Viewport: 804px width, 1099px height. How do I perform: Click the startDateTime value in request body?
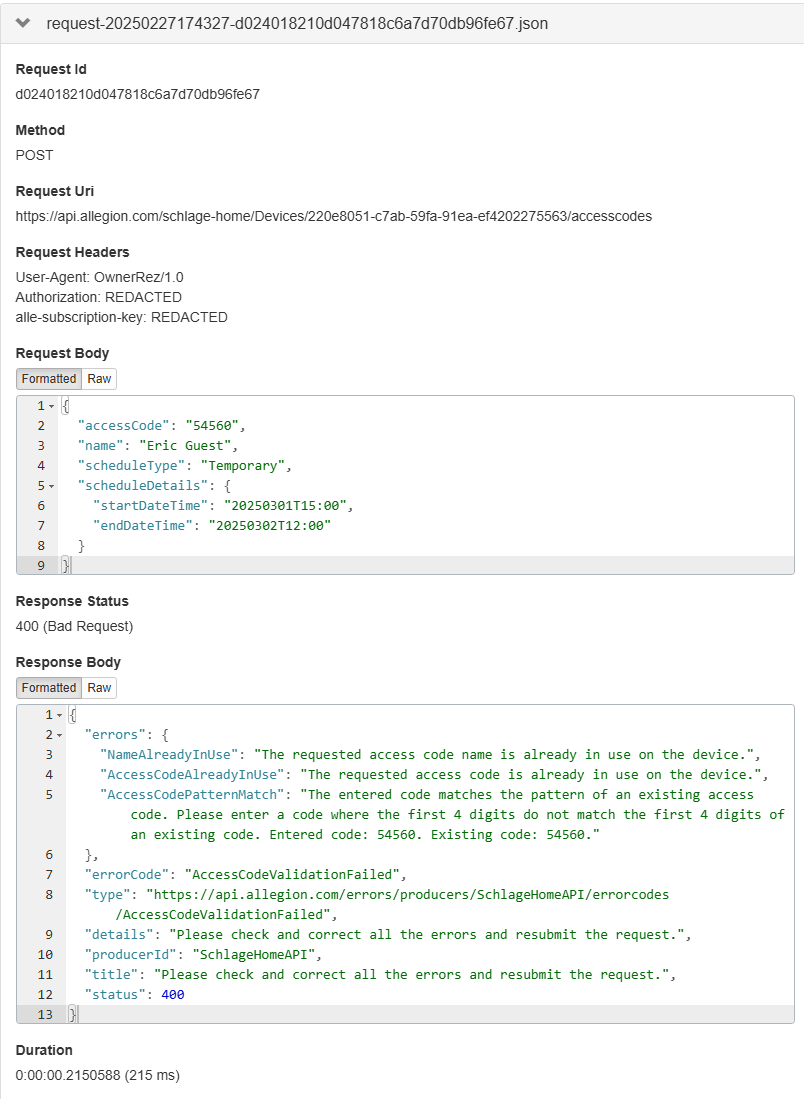[289, 506]
